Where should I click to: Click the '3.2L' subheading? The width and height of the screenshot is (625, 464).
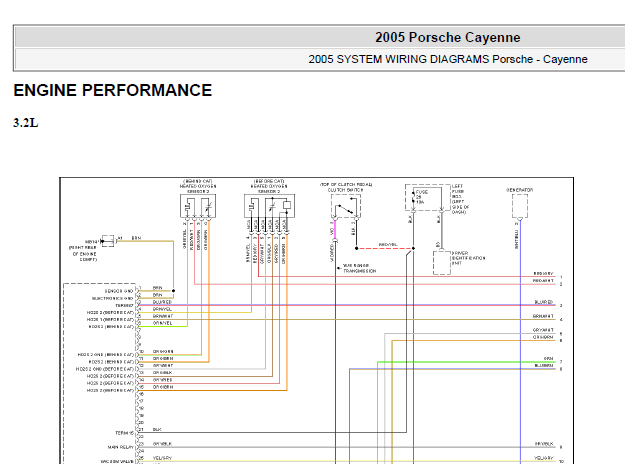coord(26,123)
